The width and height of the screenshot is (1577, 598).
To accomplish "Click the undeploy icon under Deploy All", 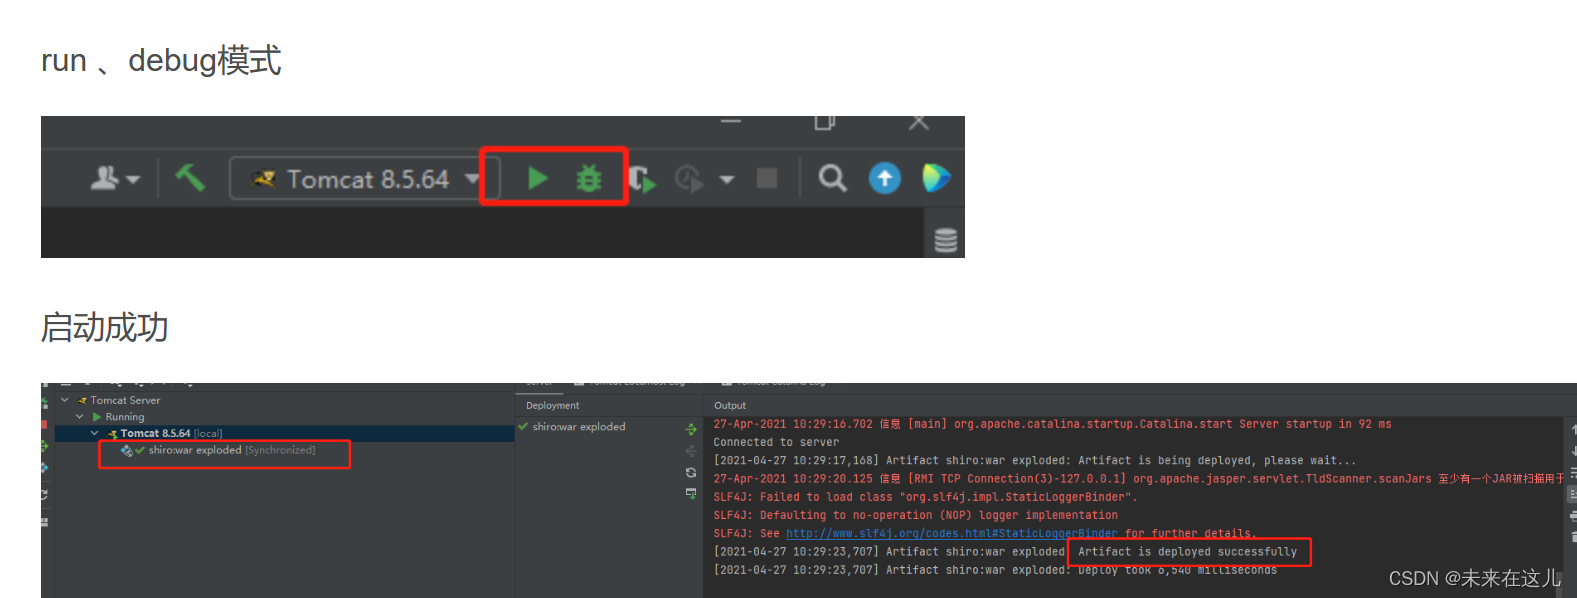I will pyautogui.click(x=691, y=451).
